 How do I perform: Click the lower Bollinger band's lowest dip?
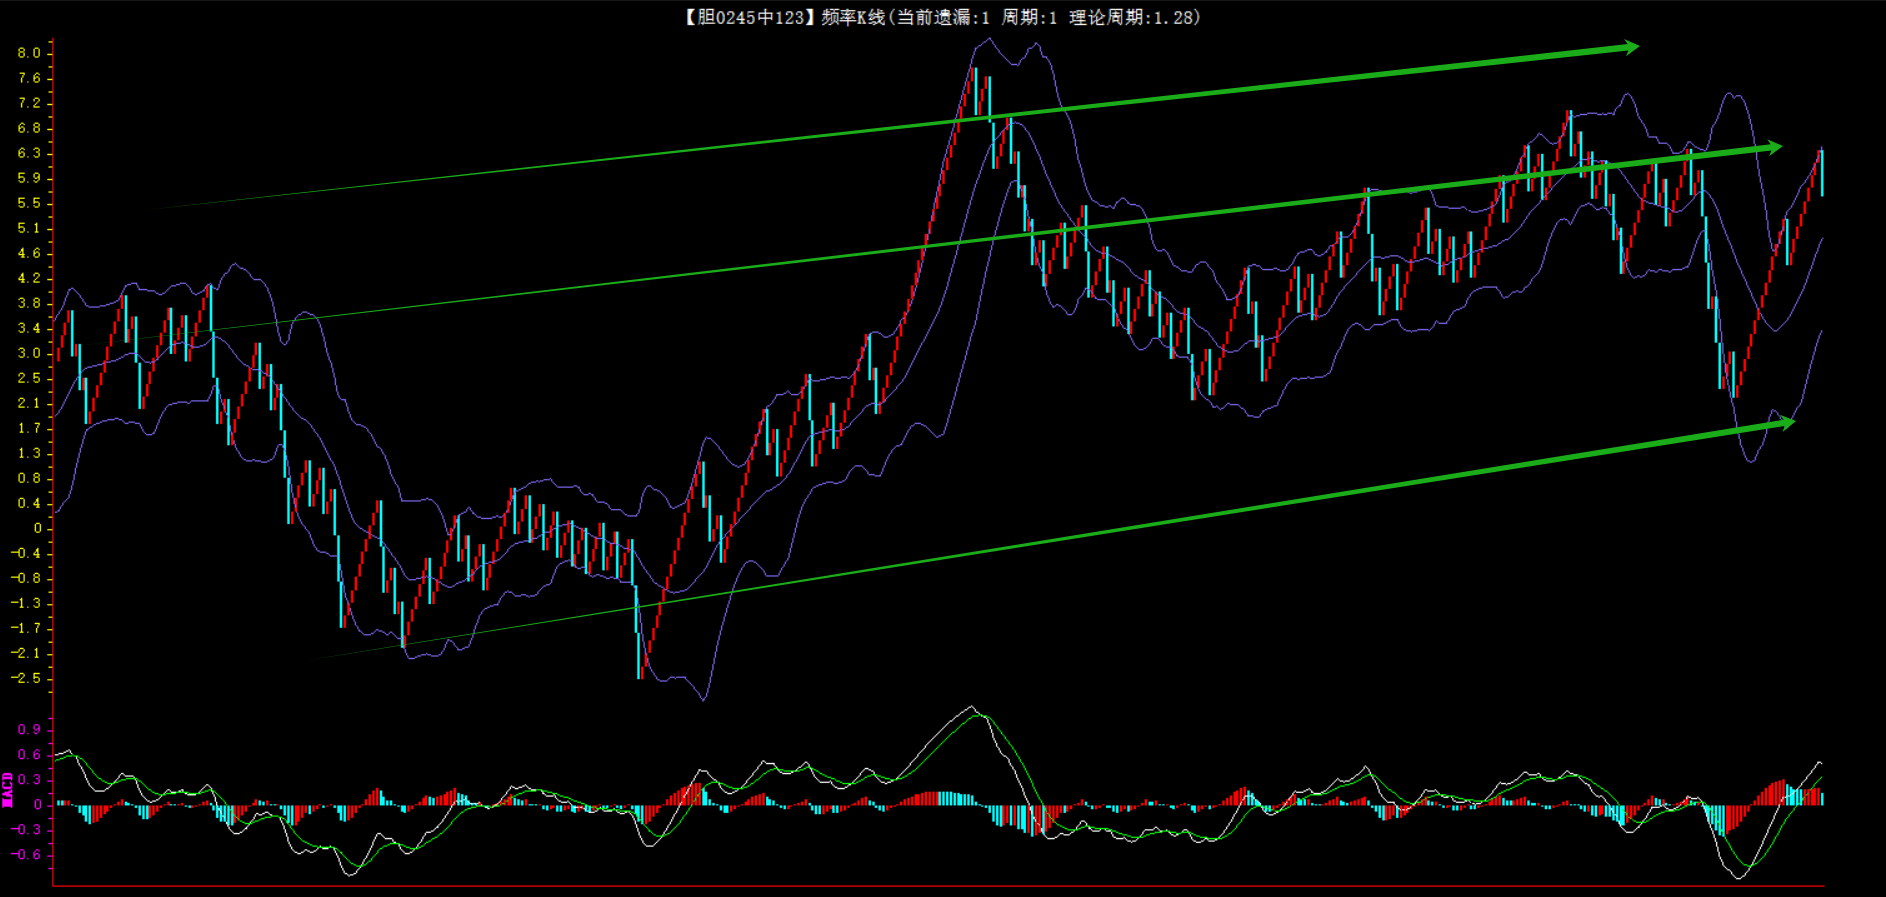pos(703,699)
